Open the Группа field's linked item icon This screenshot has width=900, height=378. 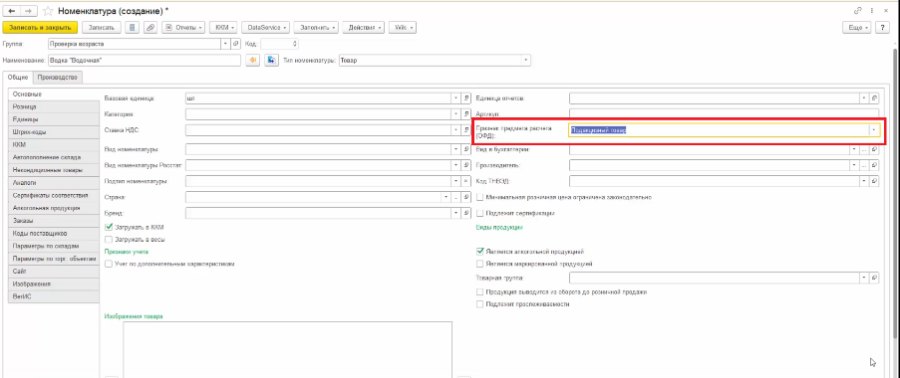236,44
